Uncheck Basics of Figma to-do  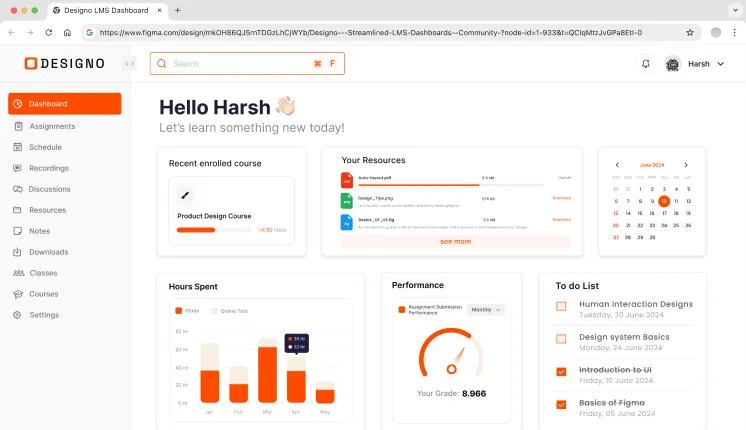tap(561, 405)
